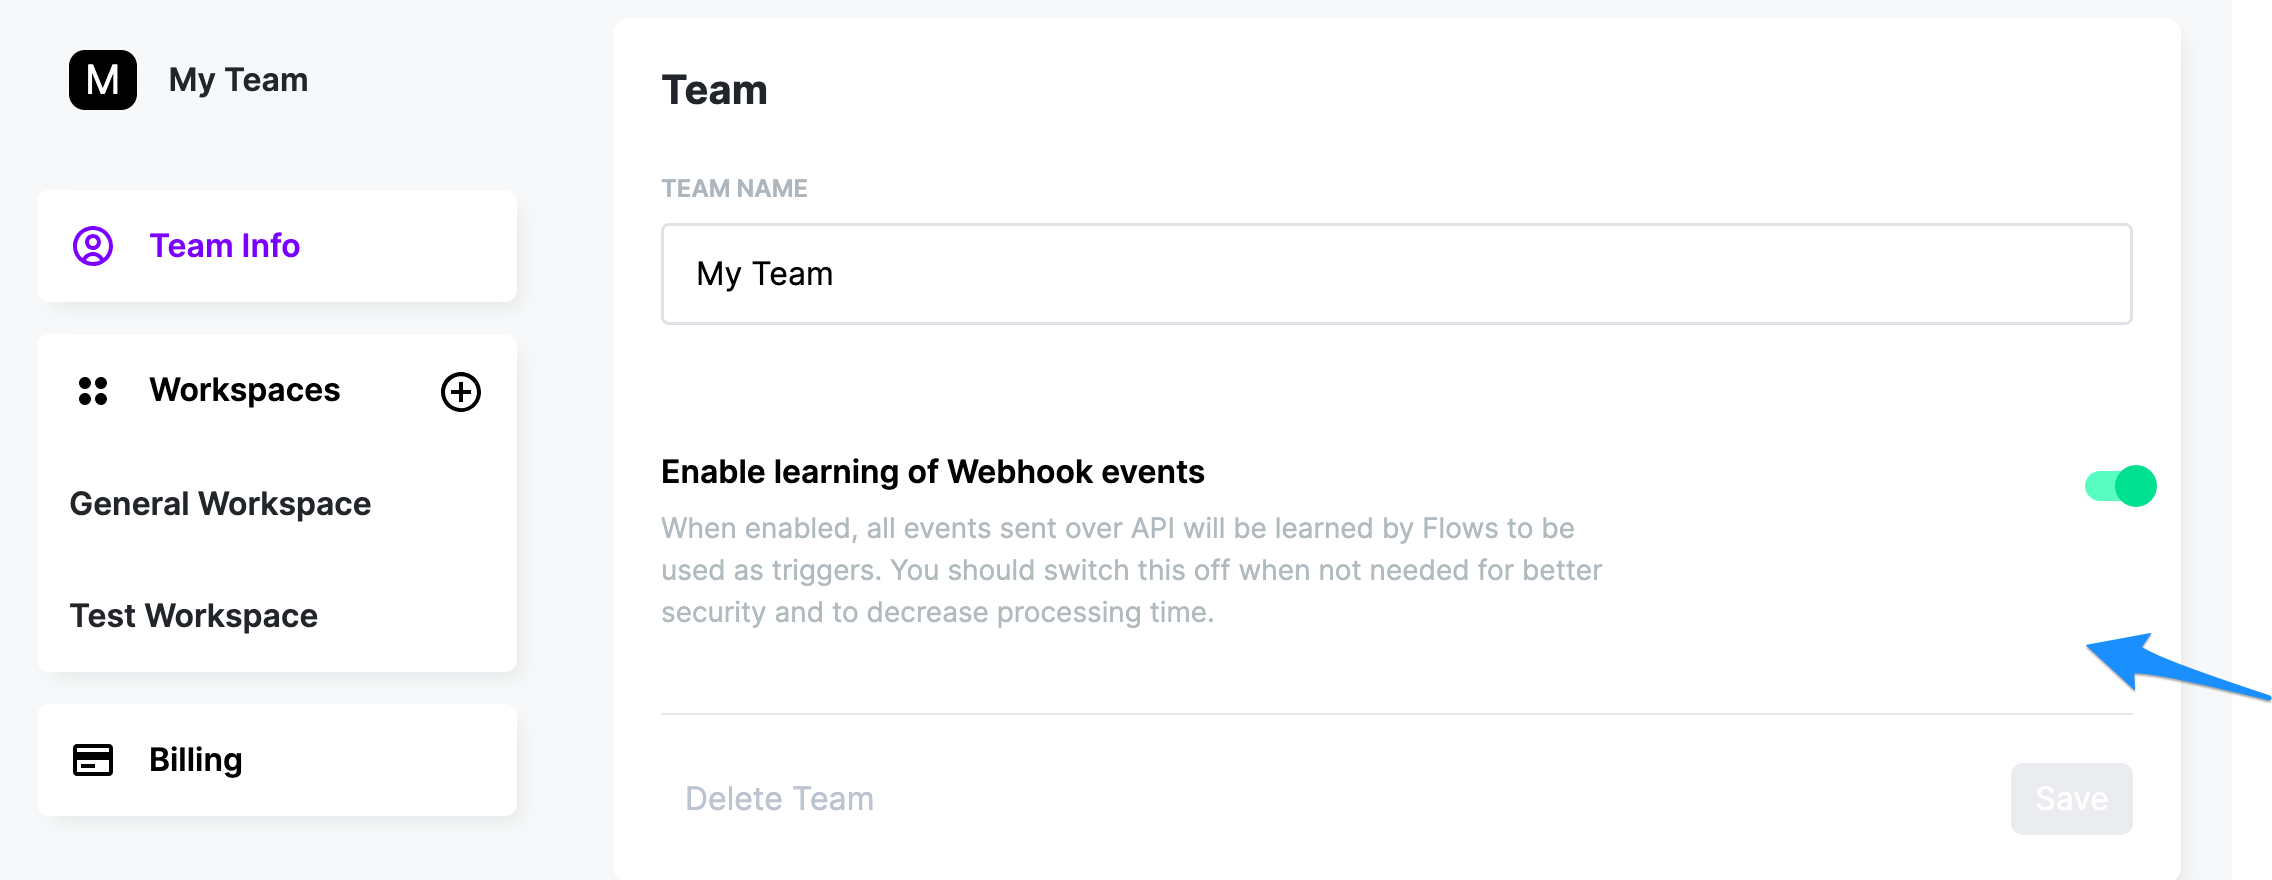Focus the Team Name input field
The height and width of the screenshot is (880, 2272).
(x=1396, y=274)
